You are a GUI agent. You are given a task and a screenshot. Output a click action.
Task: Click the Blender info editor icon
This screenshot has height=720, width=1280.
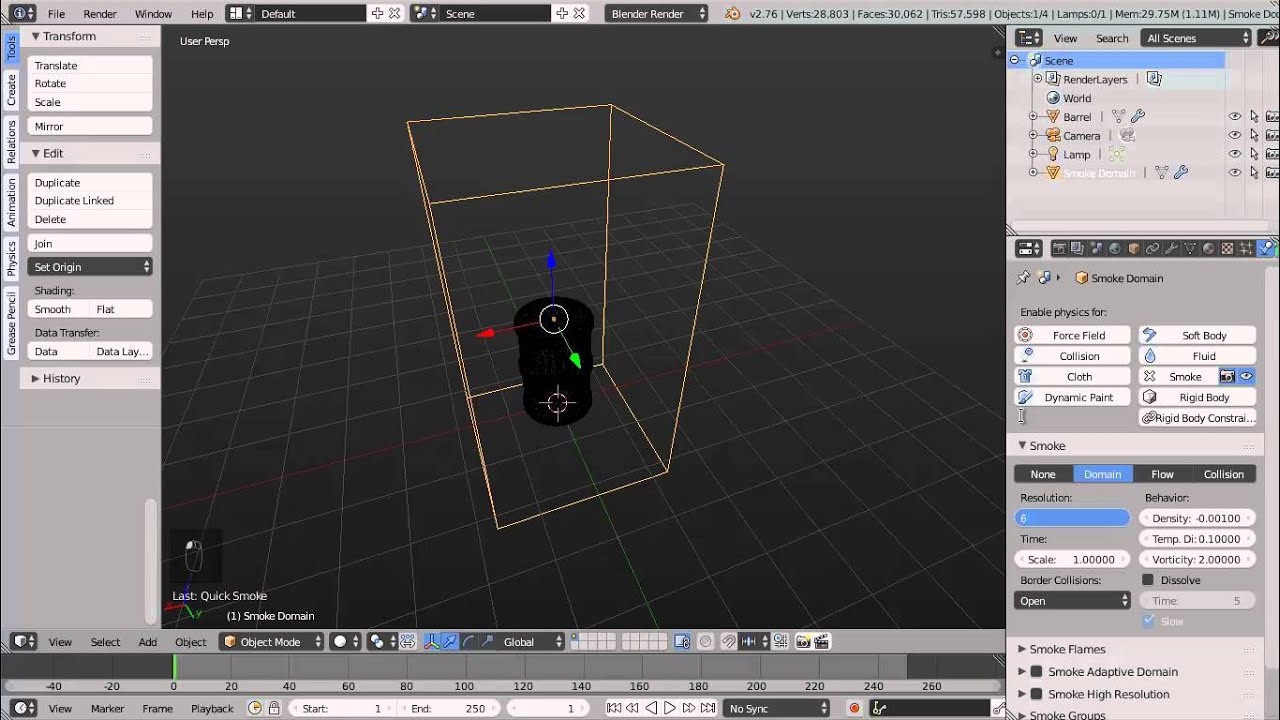23,13
